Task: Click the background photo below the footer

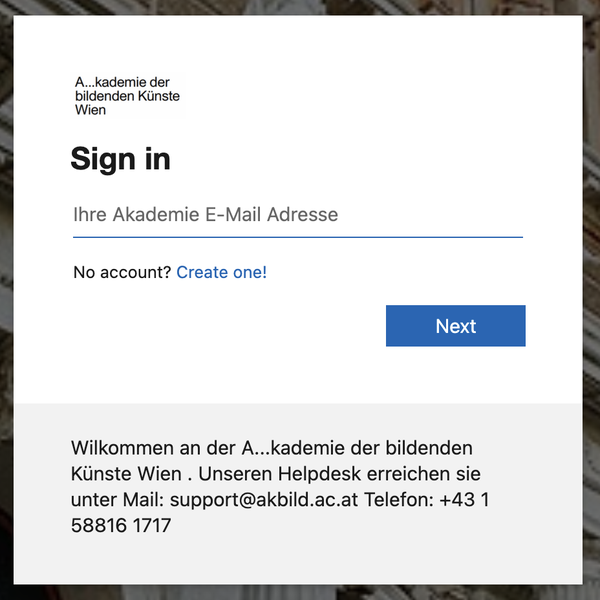Action: [x=300, y=592]
